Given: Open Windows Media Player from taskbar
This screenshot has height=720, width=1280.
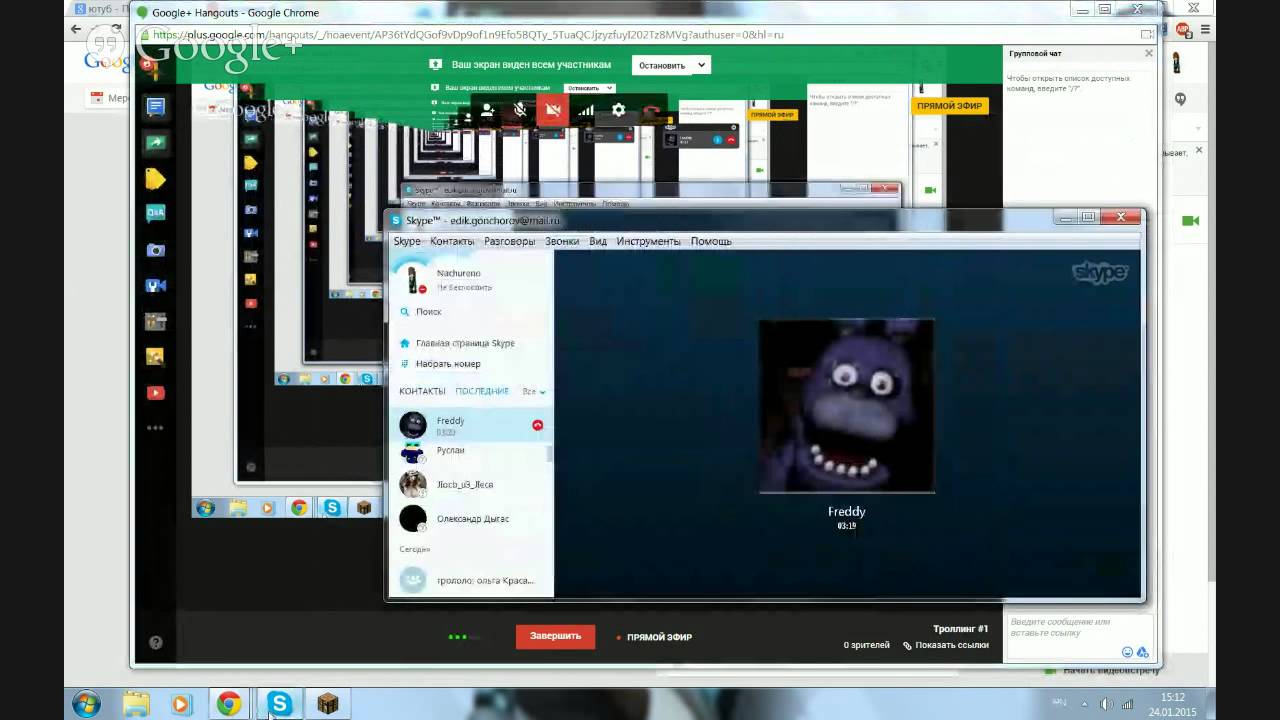Looking at the screenshot, I should pyautogui.click(x=181, y=704).
